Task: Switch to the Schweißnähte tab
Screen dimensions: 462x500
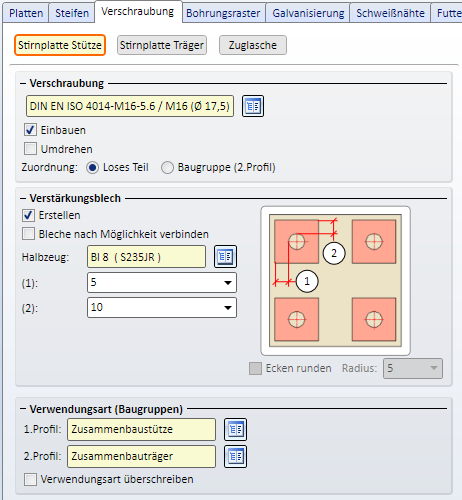Action: coord(390,13)
